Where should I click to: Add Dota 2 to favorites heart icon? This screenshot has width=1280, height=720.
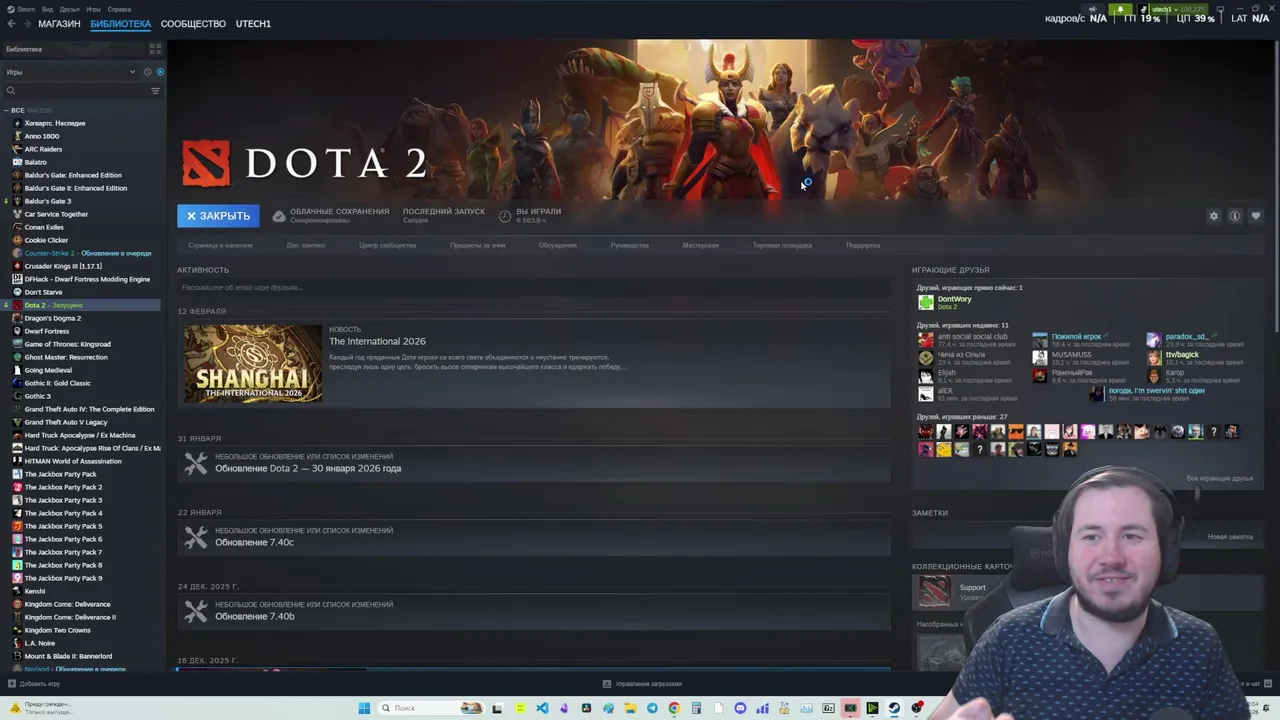[x=1256, y=216]
